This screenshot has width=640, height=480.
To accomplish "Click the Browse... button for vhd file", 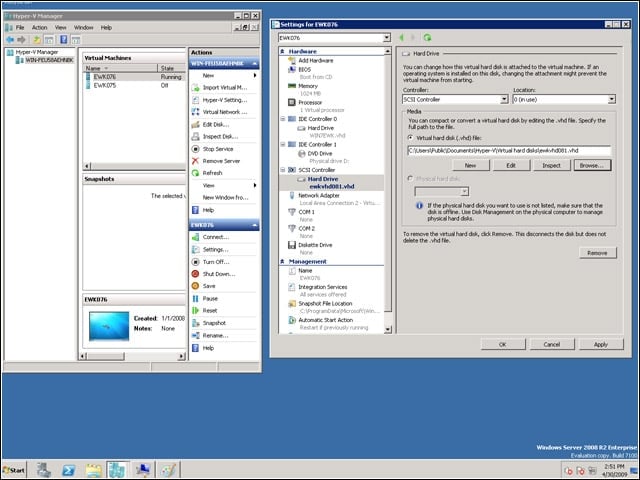I will [x=592, y=165].
